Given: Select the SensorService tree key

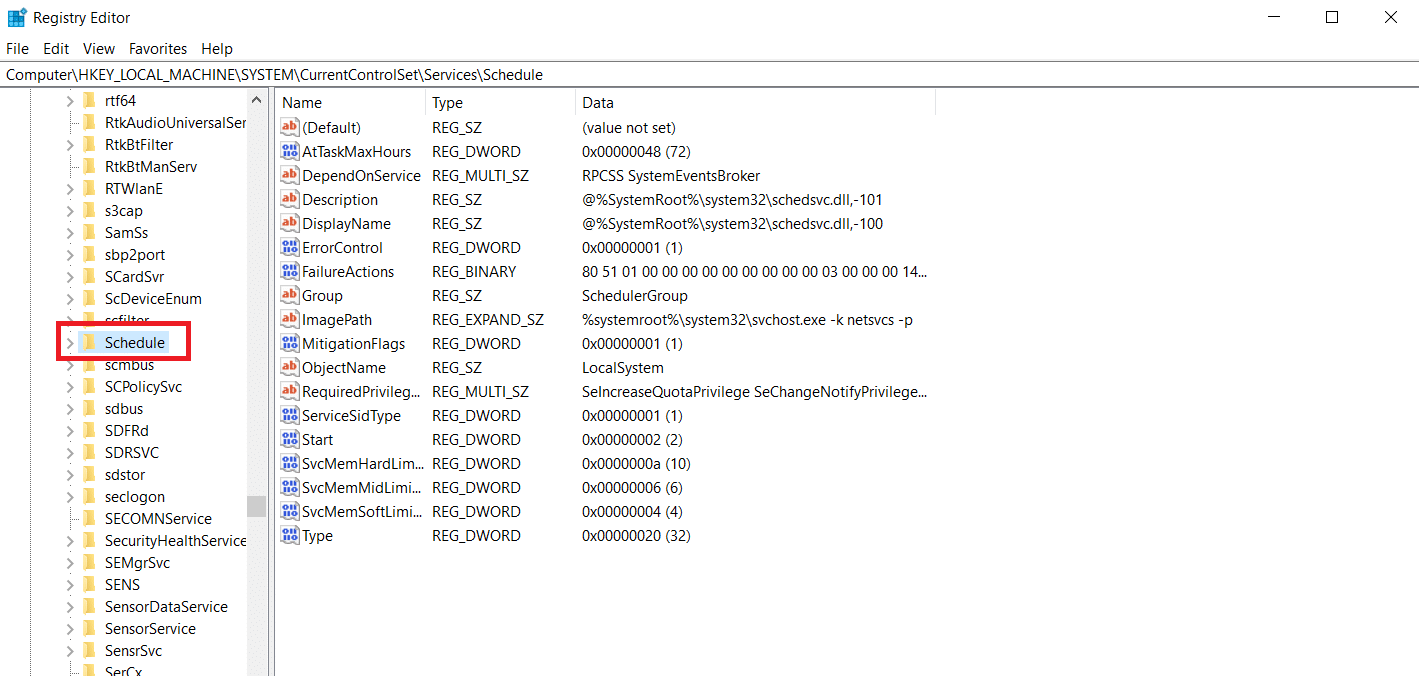Looking at the screenshot, I should pos(150,629).
